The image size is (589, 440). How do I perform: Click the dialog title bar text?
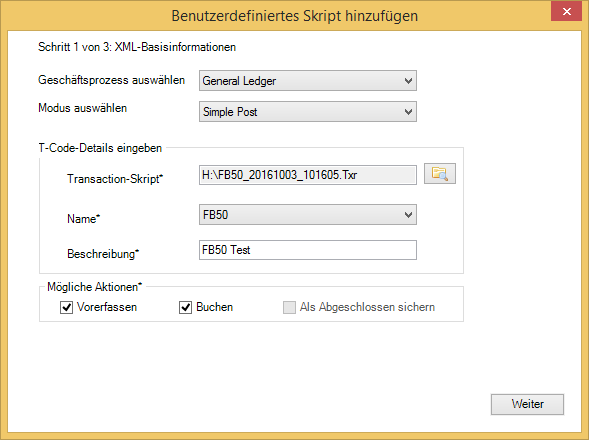(x=294, y=16)
